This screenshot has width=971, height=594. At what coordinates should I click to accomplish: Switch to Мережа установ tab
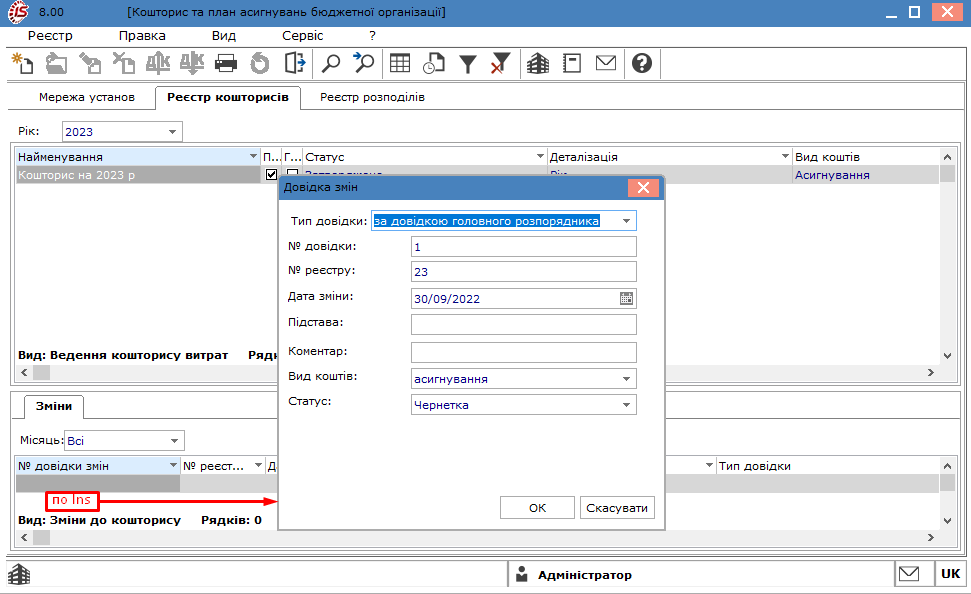tap(87, 97)
